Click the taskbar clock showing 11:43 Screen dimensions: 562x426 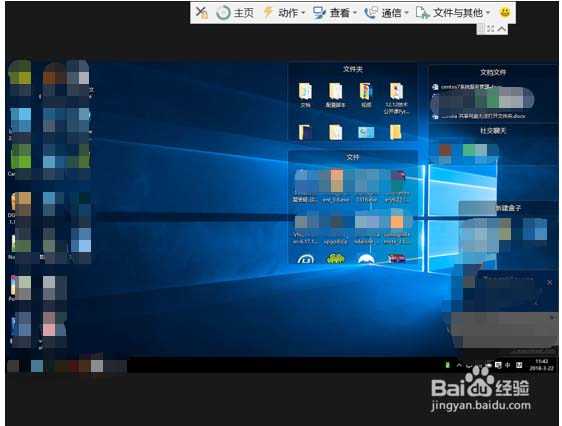click(542, 365)
